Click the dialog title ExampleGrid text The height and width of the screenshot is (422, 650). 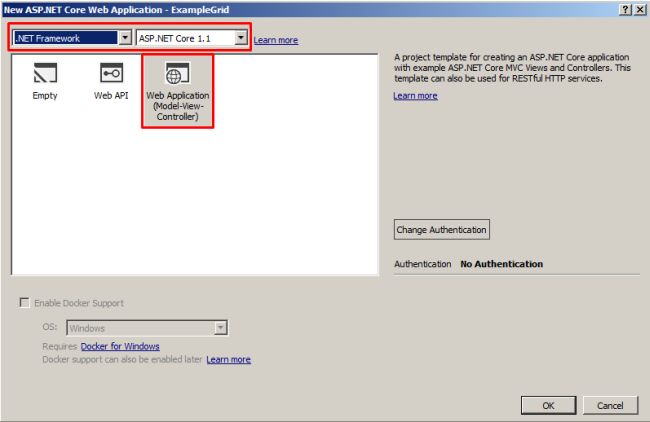(x=200, y=10)
